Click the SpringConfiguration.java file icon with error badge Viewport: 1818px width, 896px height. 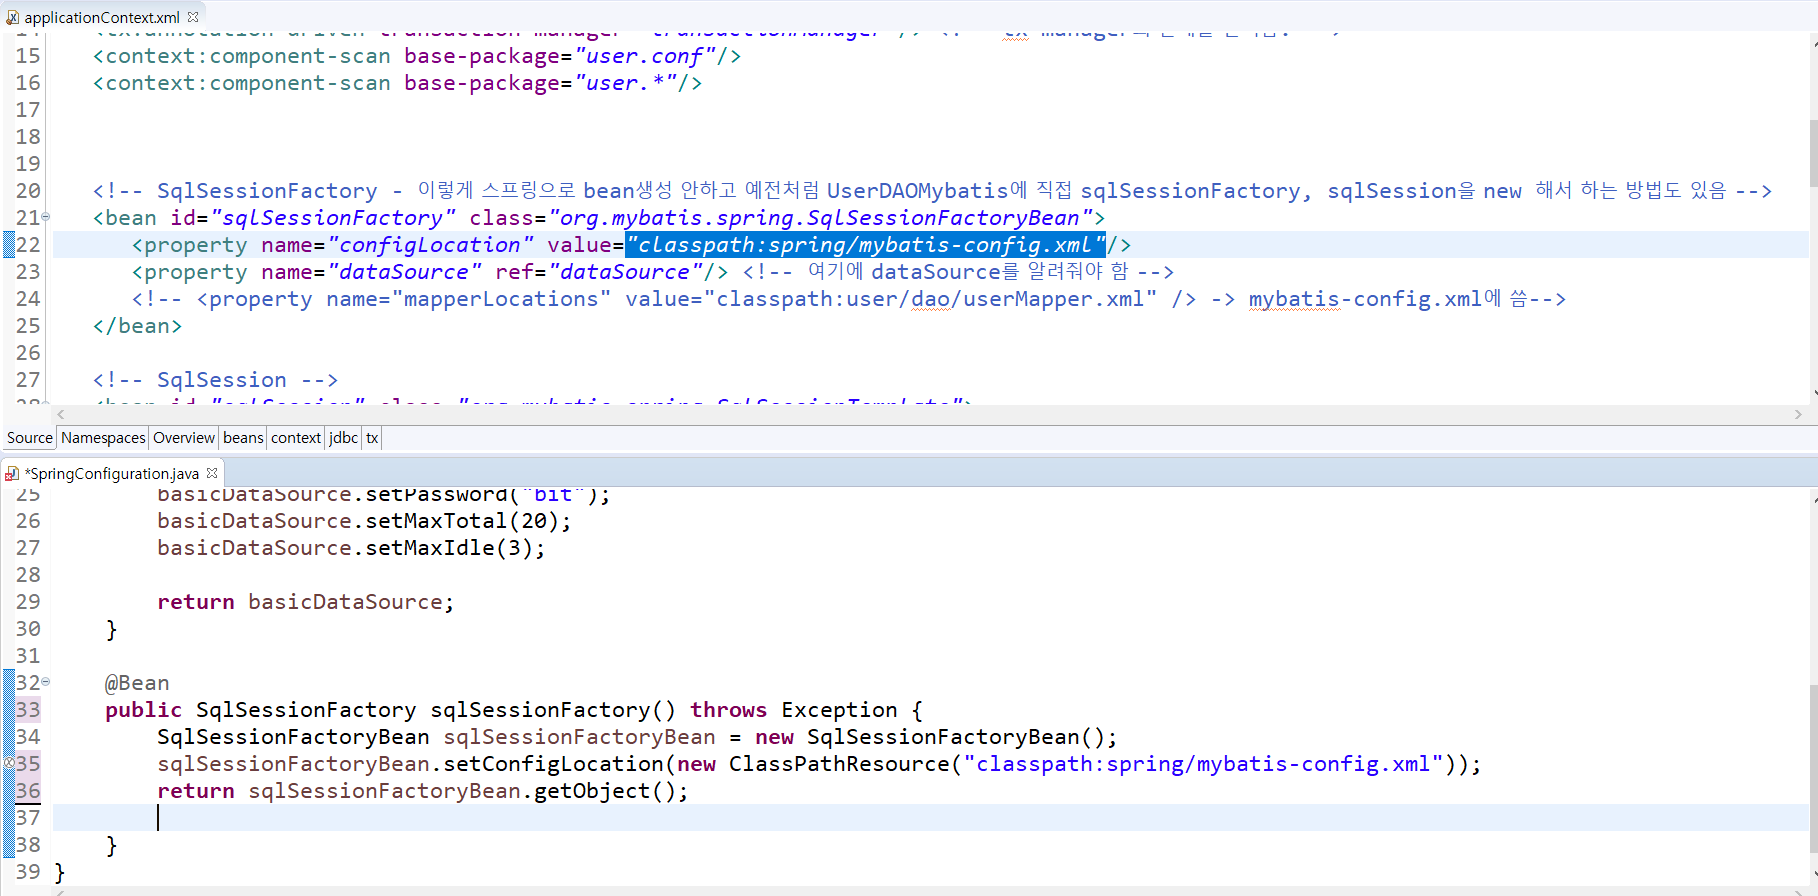[12, 473]
